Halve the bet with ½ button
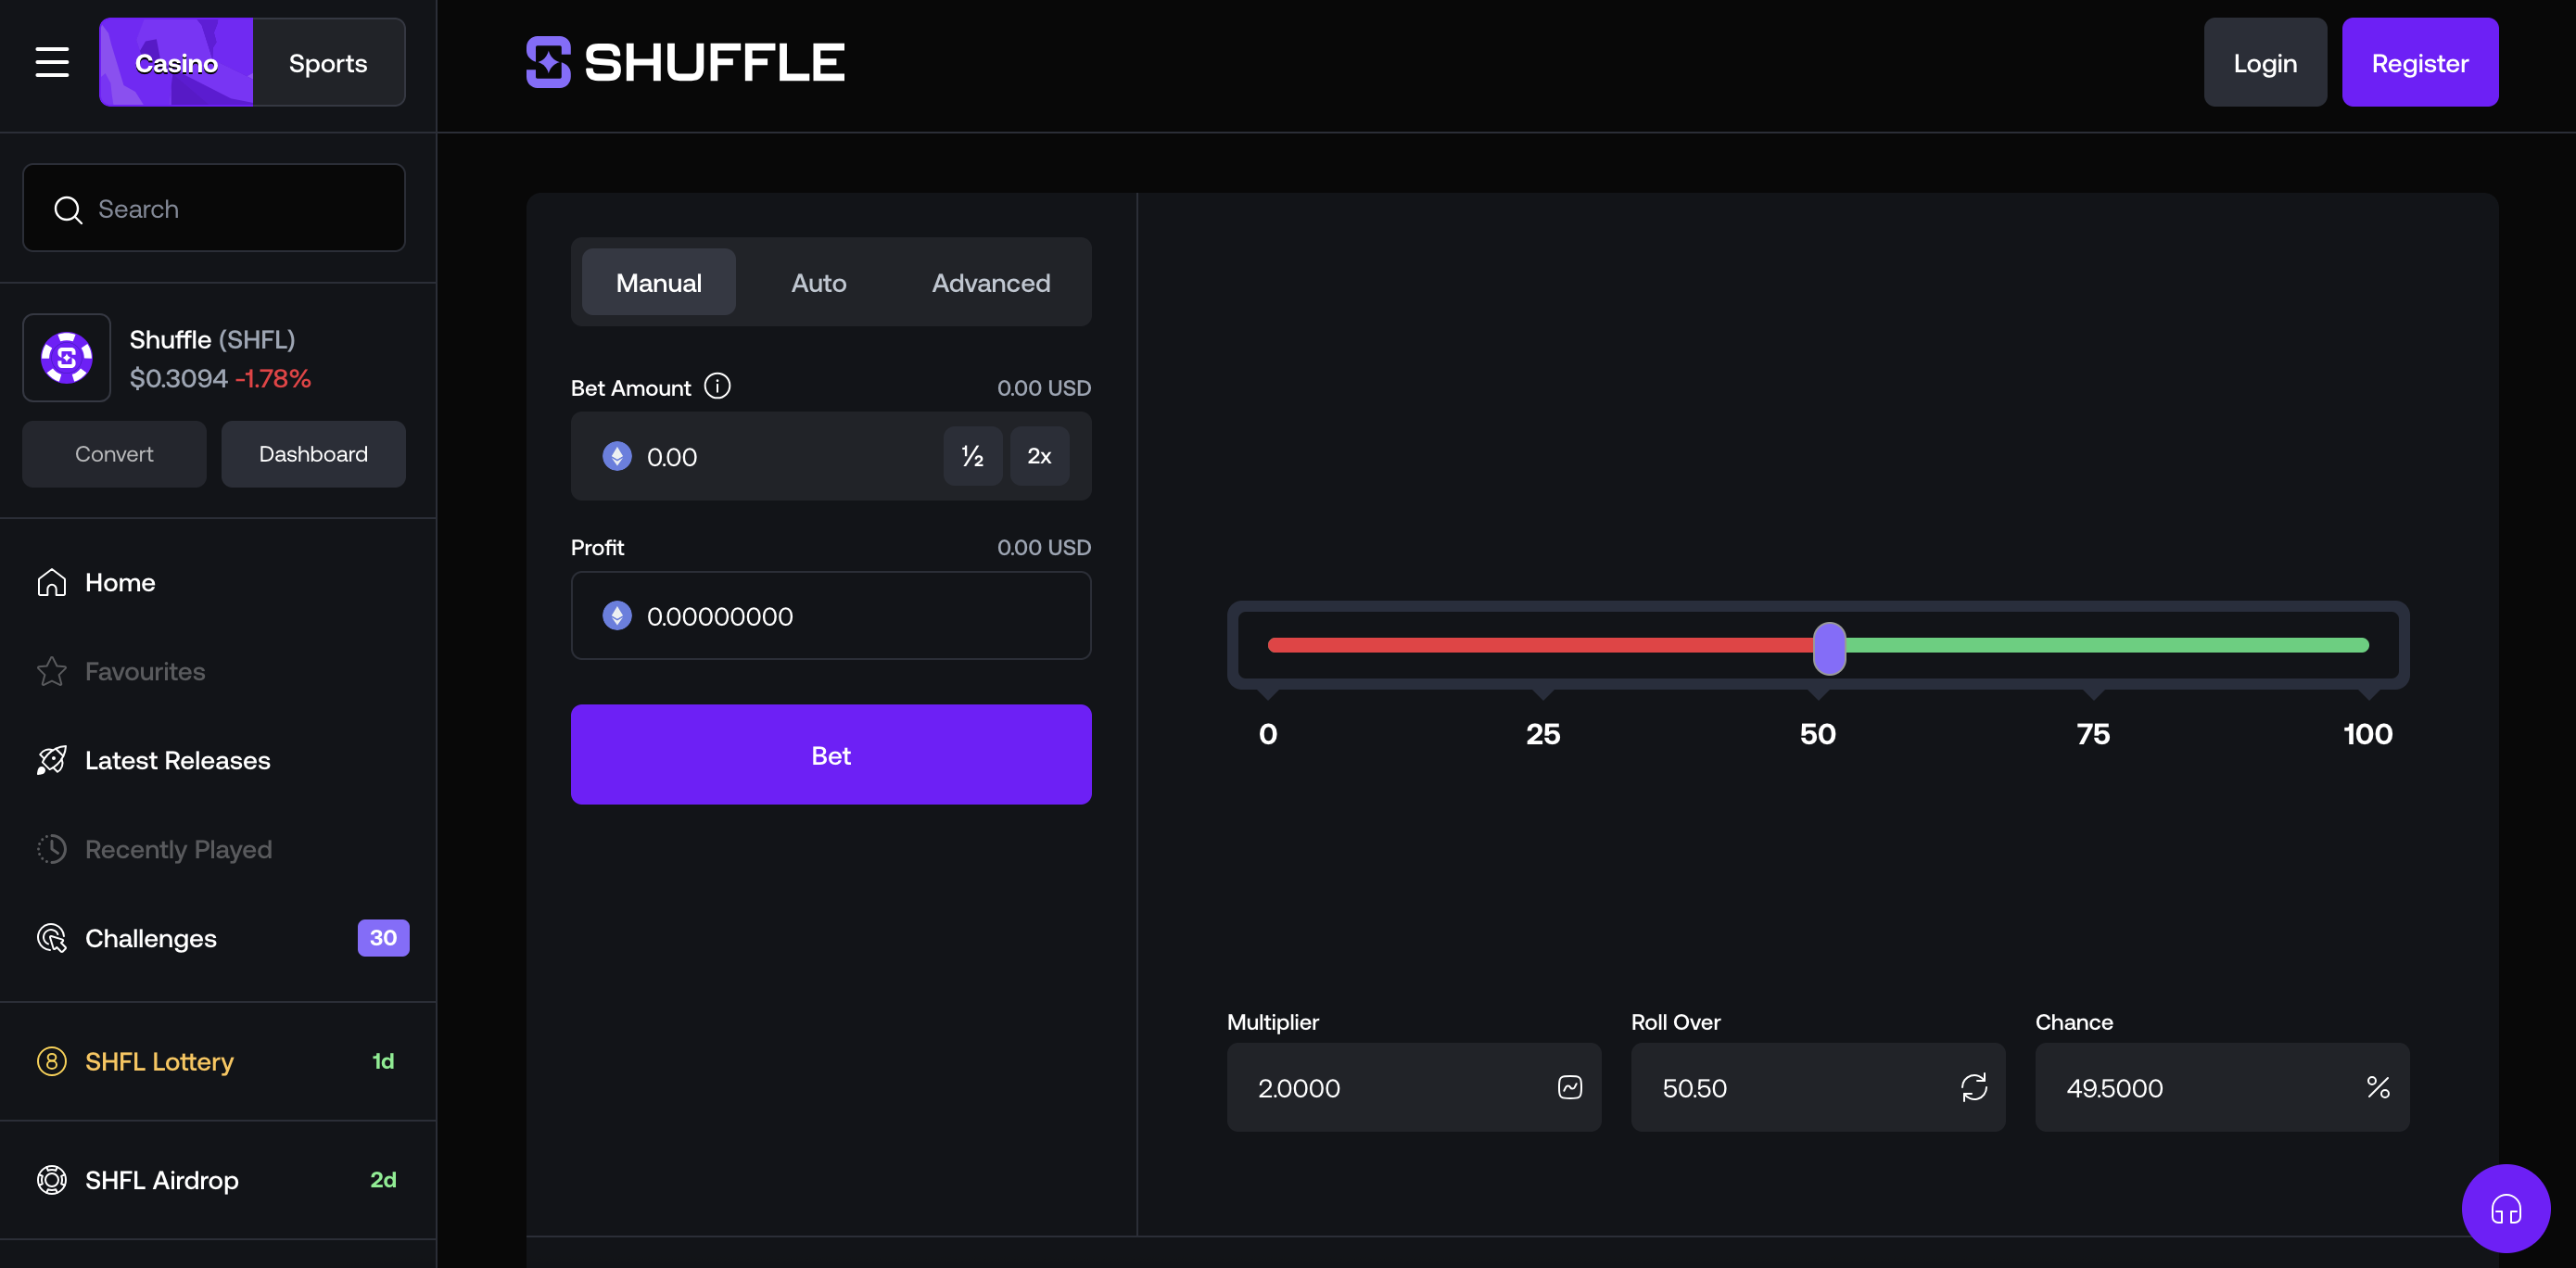This screenshot has width=2576, height=1268. coord(973,456)
